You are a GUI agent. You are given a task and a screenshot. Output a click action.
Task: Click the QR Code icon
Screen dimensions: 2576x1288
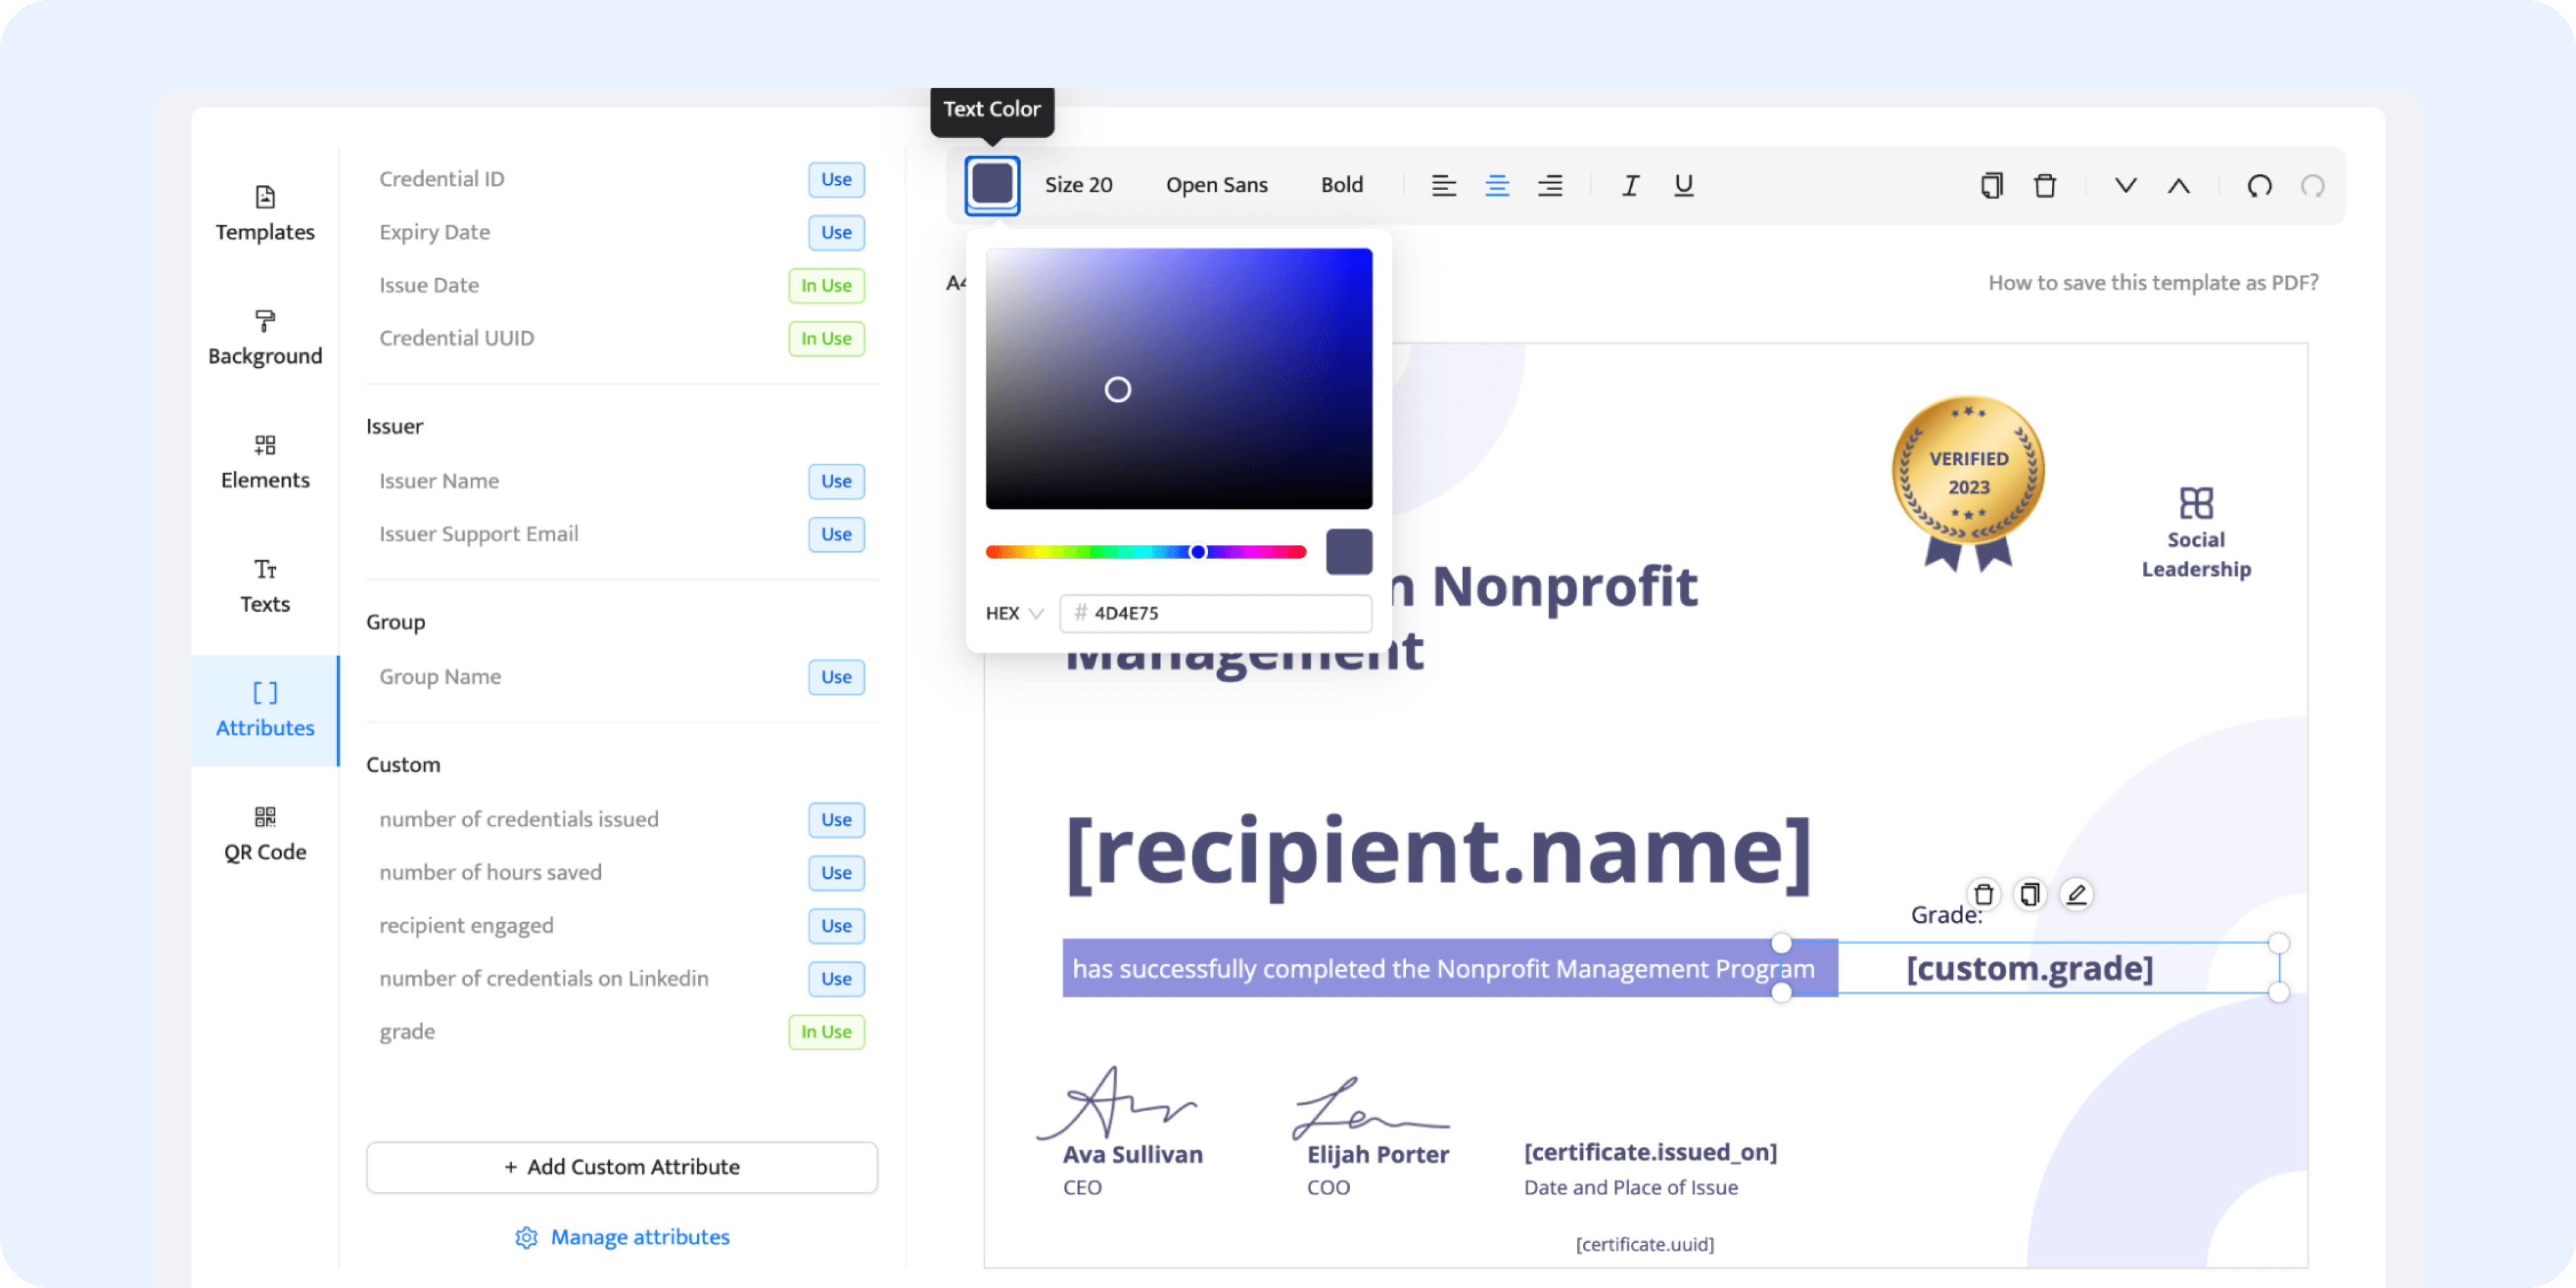tap(265, 816)
